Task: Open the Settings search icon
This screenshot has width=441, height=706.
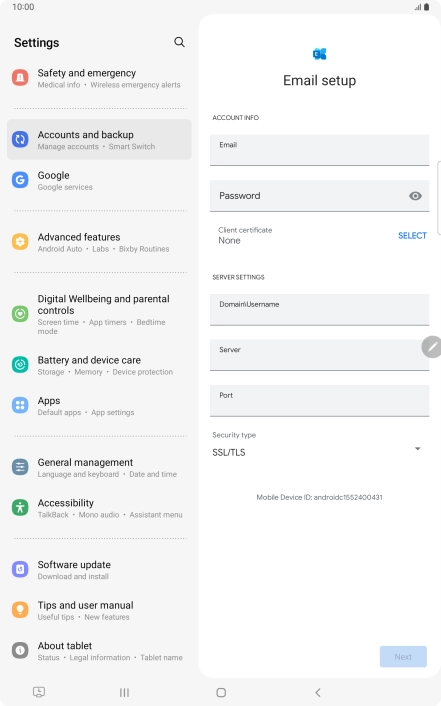Action: (x=179, y=42)
